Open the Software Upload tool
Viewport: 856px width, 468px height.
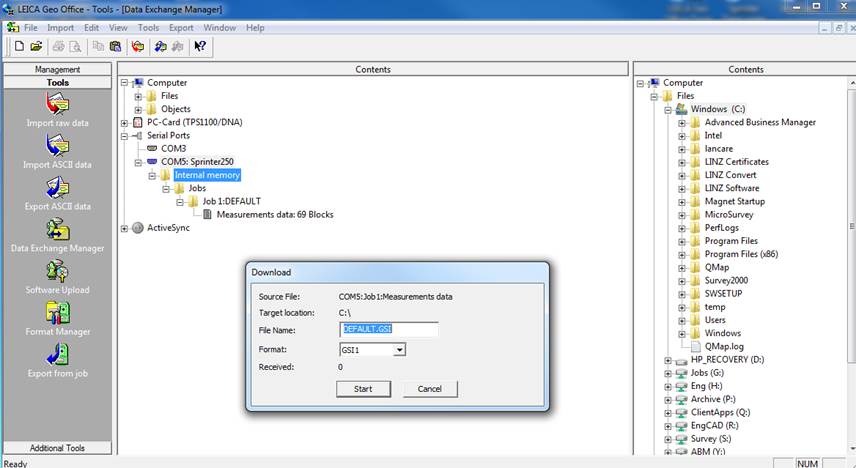point(57,271)
